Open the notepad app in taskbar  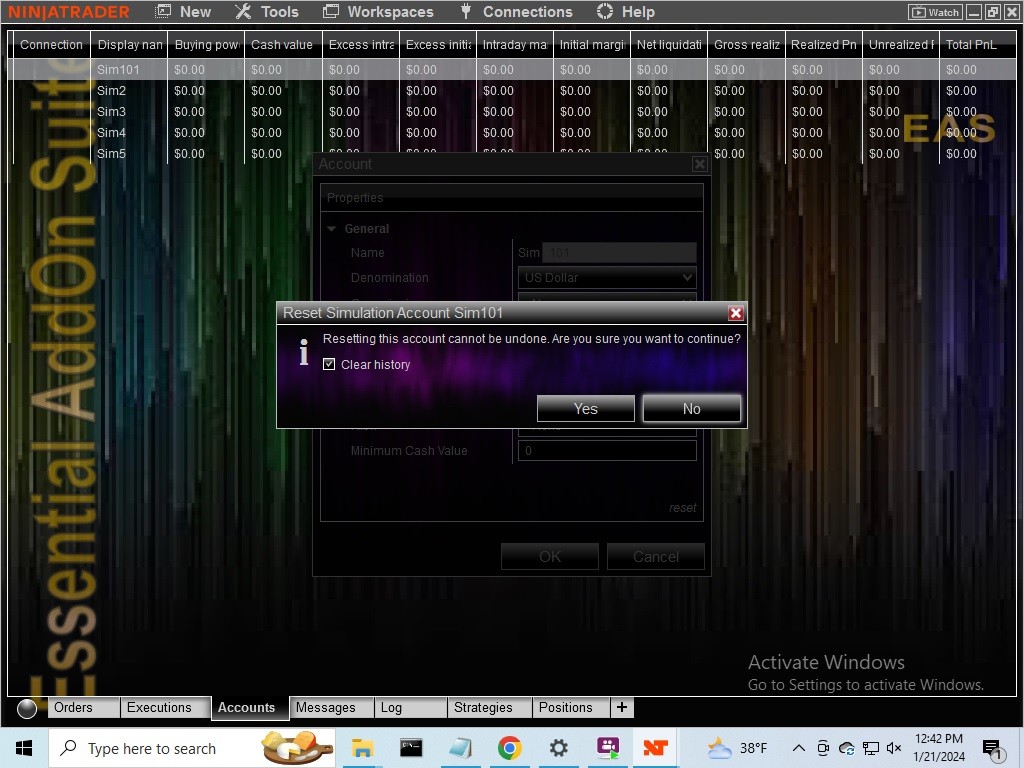tap(460, 748)
